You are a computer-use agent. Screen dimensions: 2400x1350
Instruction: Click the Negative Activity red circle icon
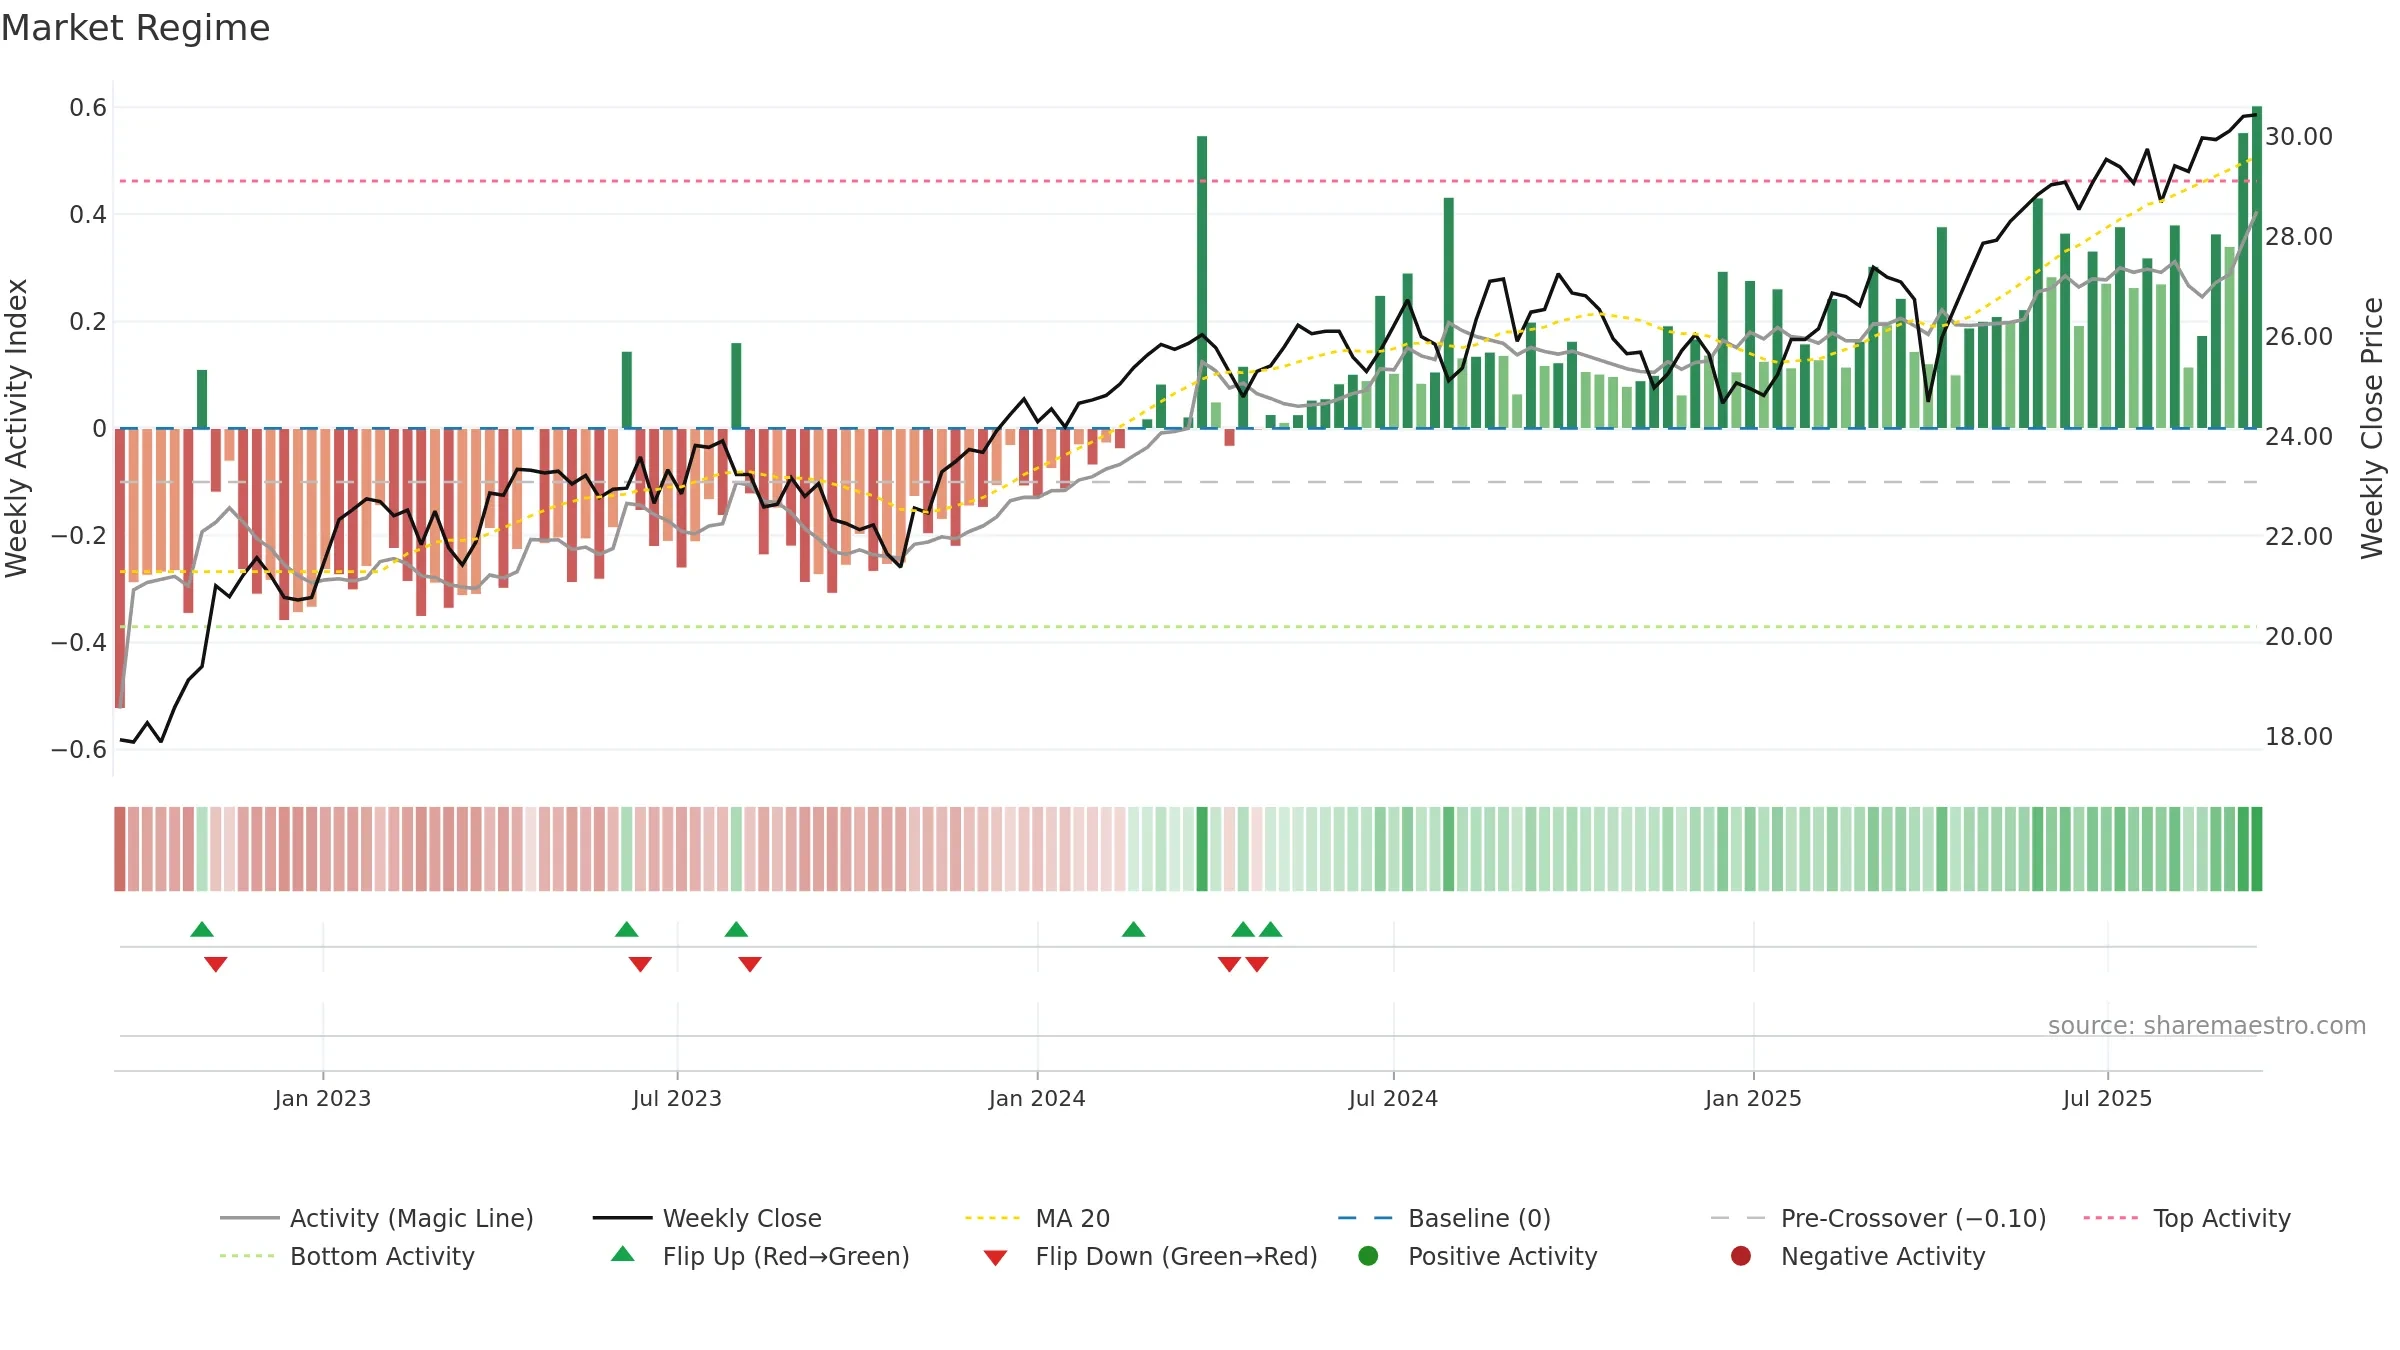[1741, 1256]
